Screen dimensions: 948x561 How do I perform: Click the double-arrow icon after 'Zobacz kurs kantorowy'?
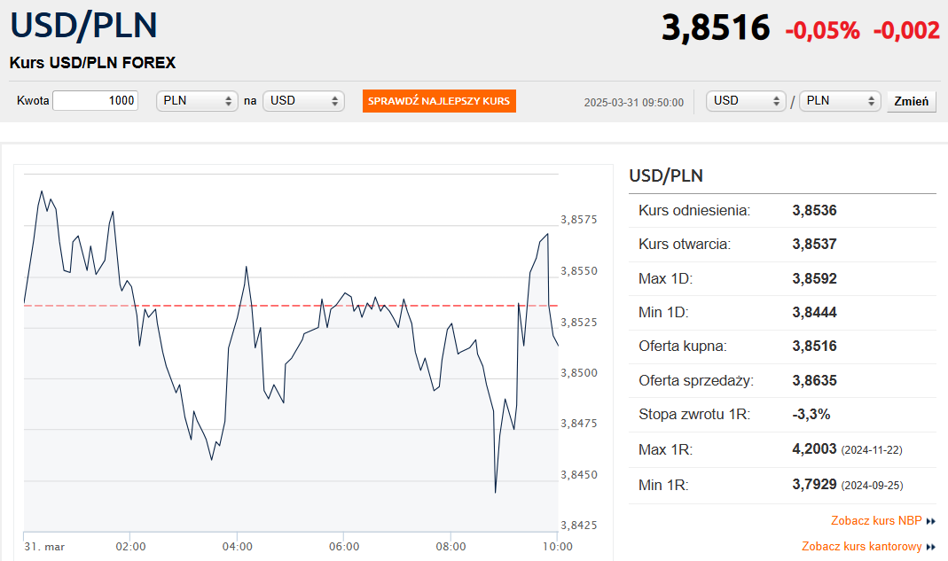[x=930, y=547]
